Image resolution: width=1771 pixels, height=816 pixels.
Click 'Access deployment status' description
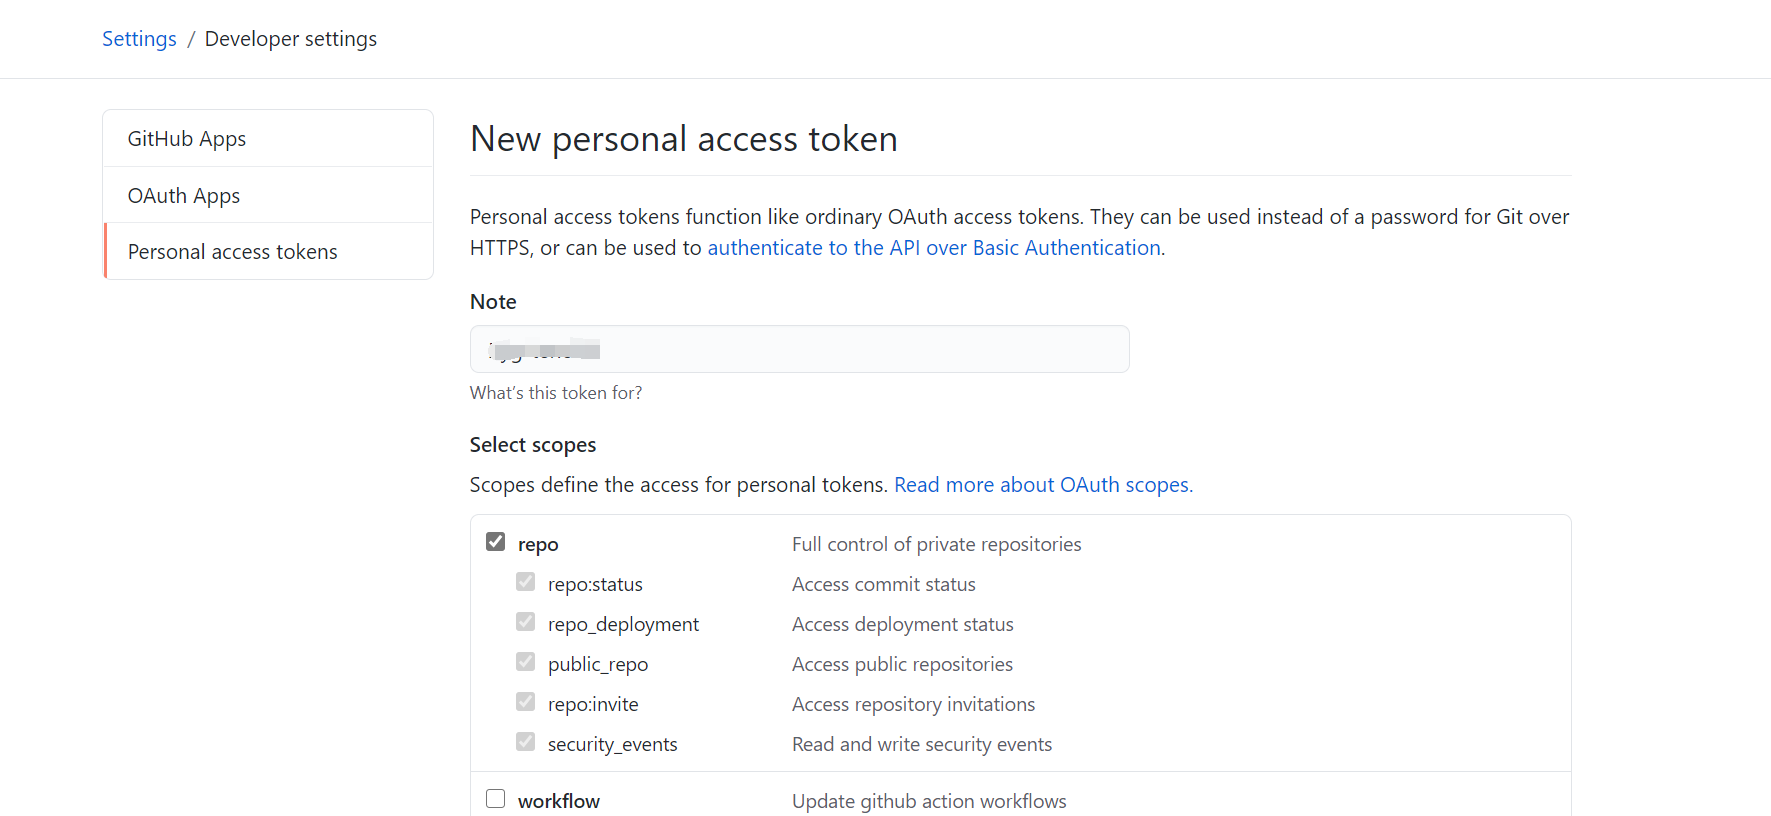[x=903, y=624]
